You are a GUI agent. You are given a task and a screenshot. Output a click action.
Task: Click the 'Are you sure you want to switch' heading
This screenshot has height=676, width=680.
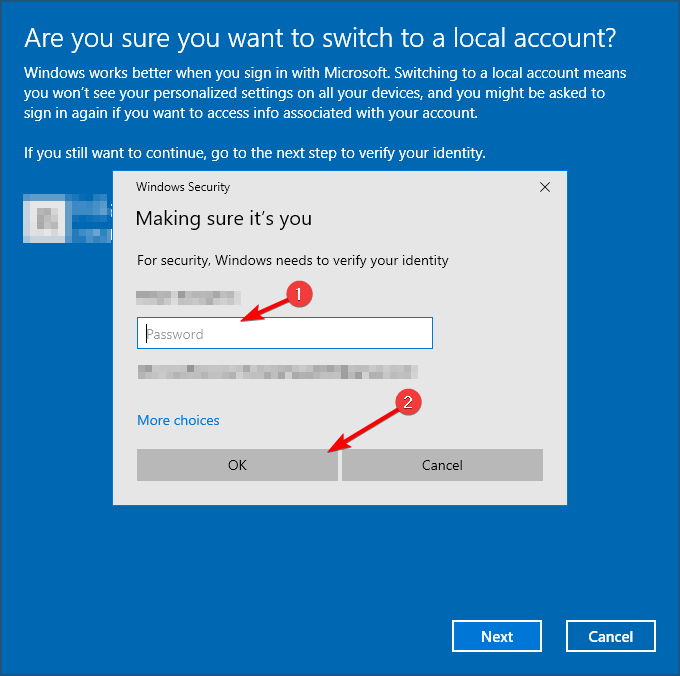tap(320, 38)
